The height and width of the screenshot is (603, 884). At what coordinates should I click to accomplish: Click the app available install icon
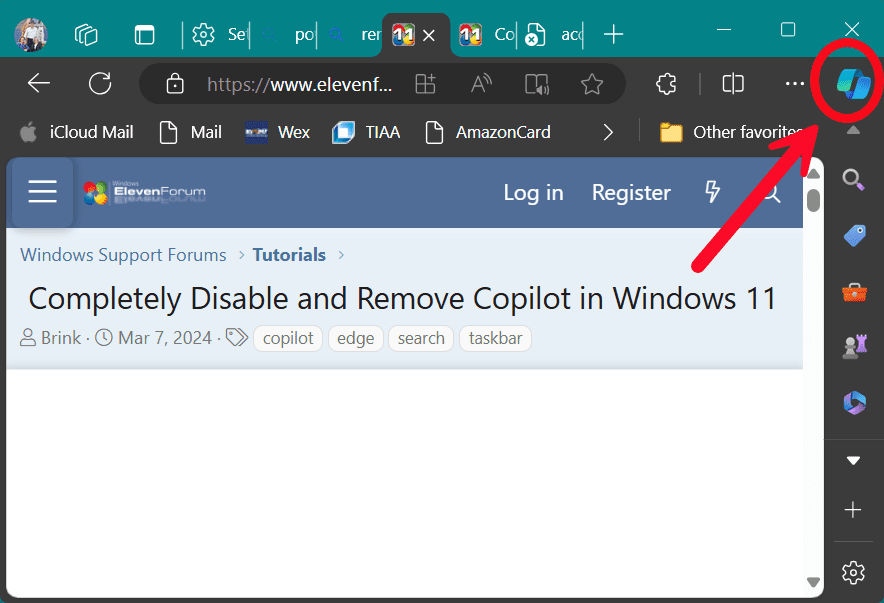425,84
